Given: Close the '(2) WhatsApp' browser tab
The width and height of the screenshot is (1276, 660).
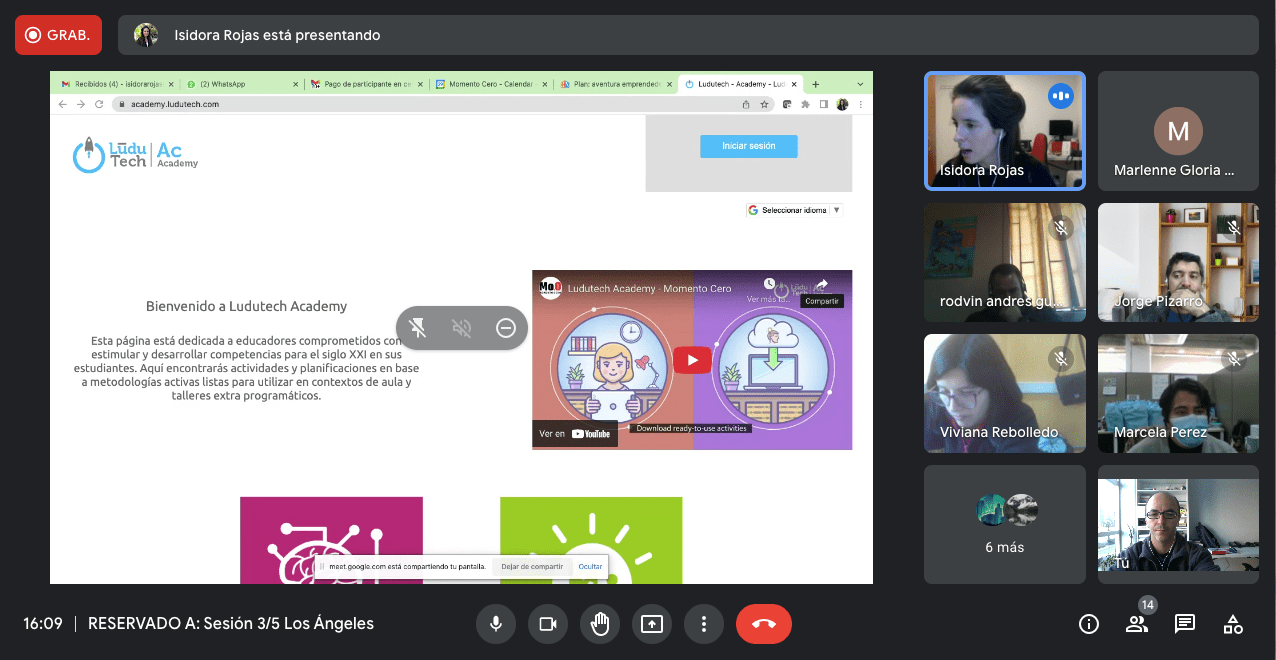Looking at the screenshot, I should [297, 84].
